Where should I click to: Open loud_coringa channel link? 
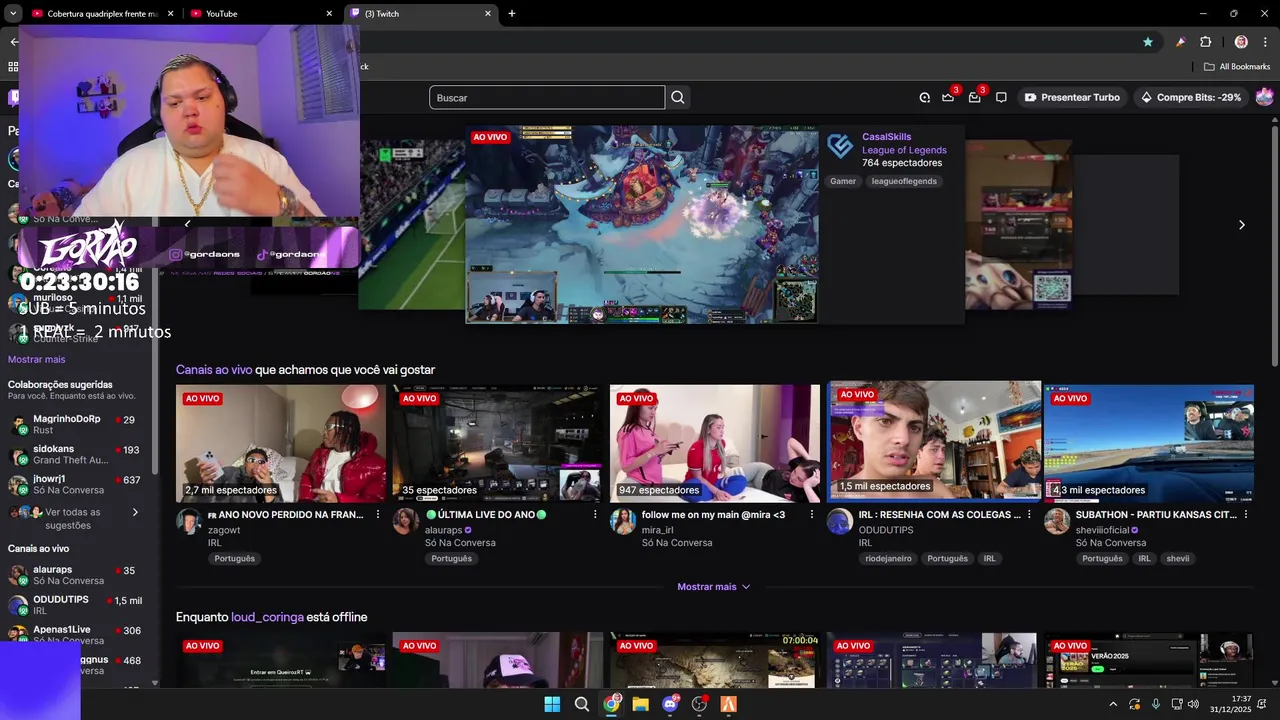[x=267, y=617]
